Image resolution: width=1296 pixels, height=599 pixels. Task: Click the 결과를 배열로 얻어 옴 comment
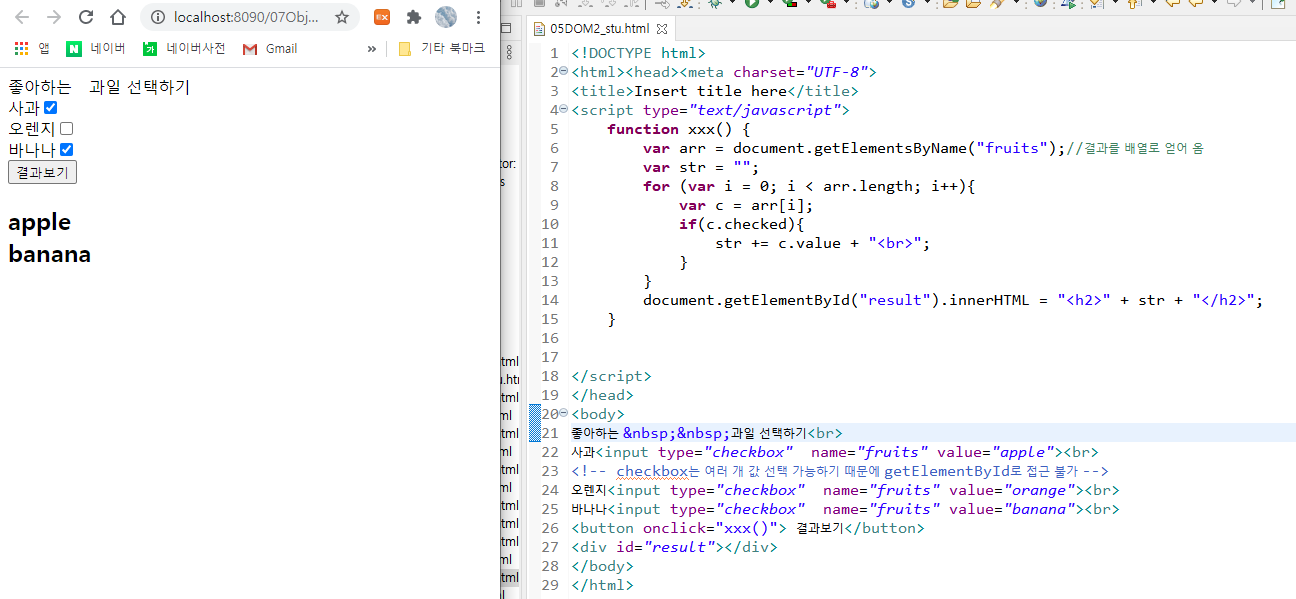pyautogui.click(x=1135, y=148)
